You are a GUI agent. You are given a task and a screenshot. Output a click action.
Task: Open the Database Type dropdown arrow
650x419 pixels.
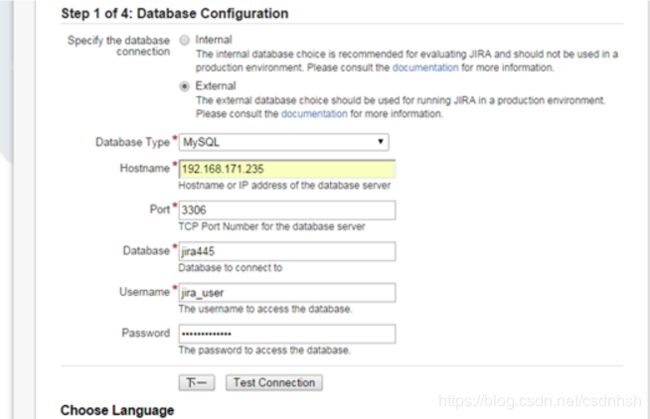point(380,142)
